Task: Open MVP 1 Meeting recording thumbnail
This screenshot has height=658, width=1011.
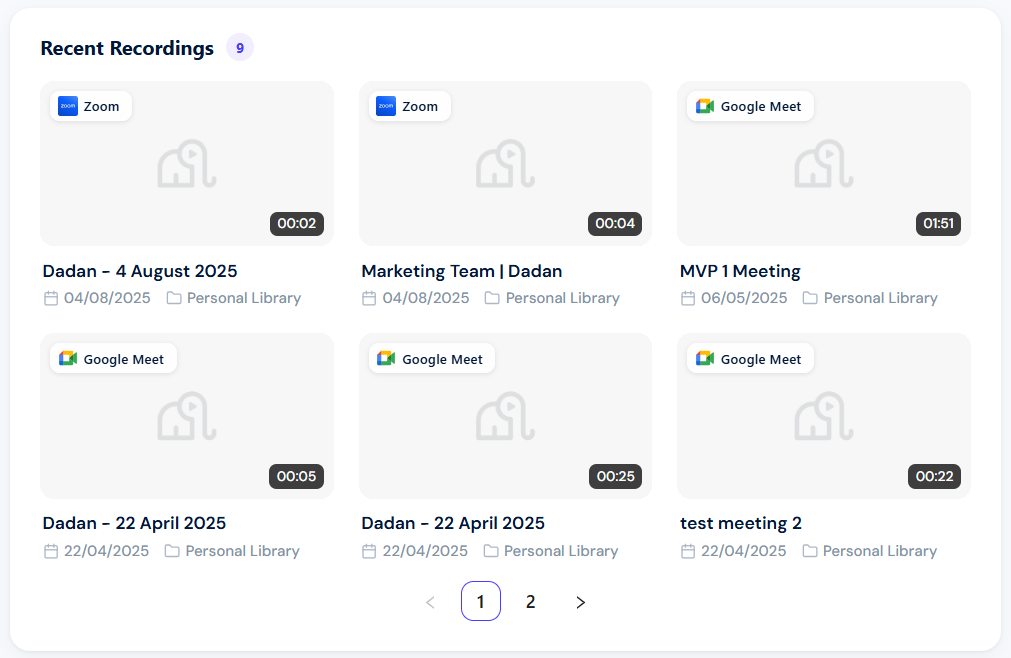Action: point(824,164)
